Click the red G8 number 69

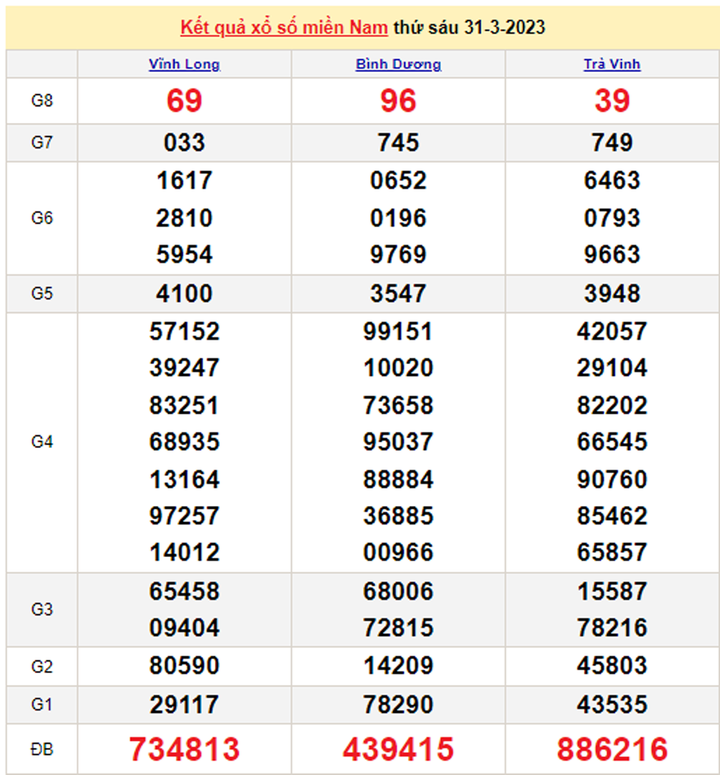184,101
